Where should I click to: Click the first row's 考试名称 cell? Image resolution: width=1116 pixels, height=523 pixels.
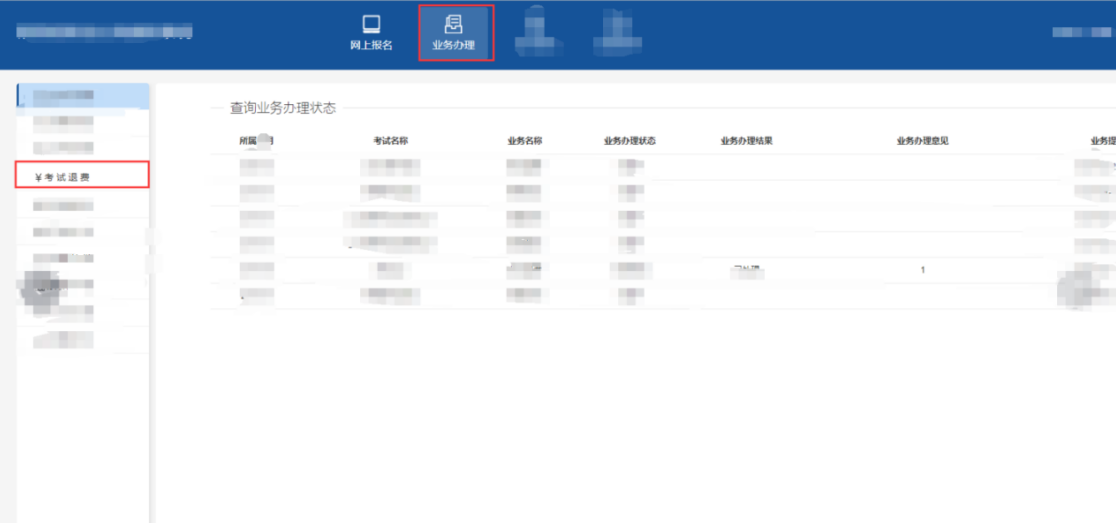390,167
